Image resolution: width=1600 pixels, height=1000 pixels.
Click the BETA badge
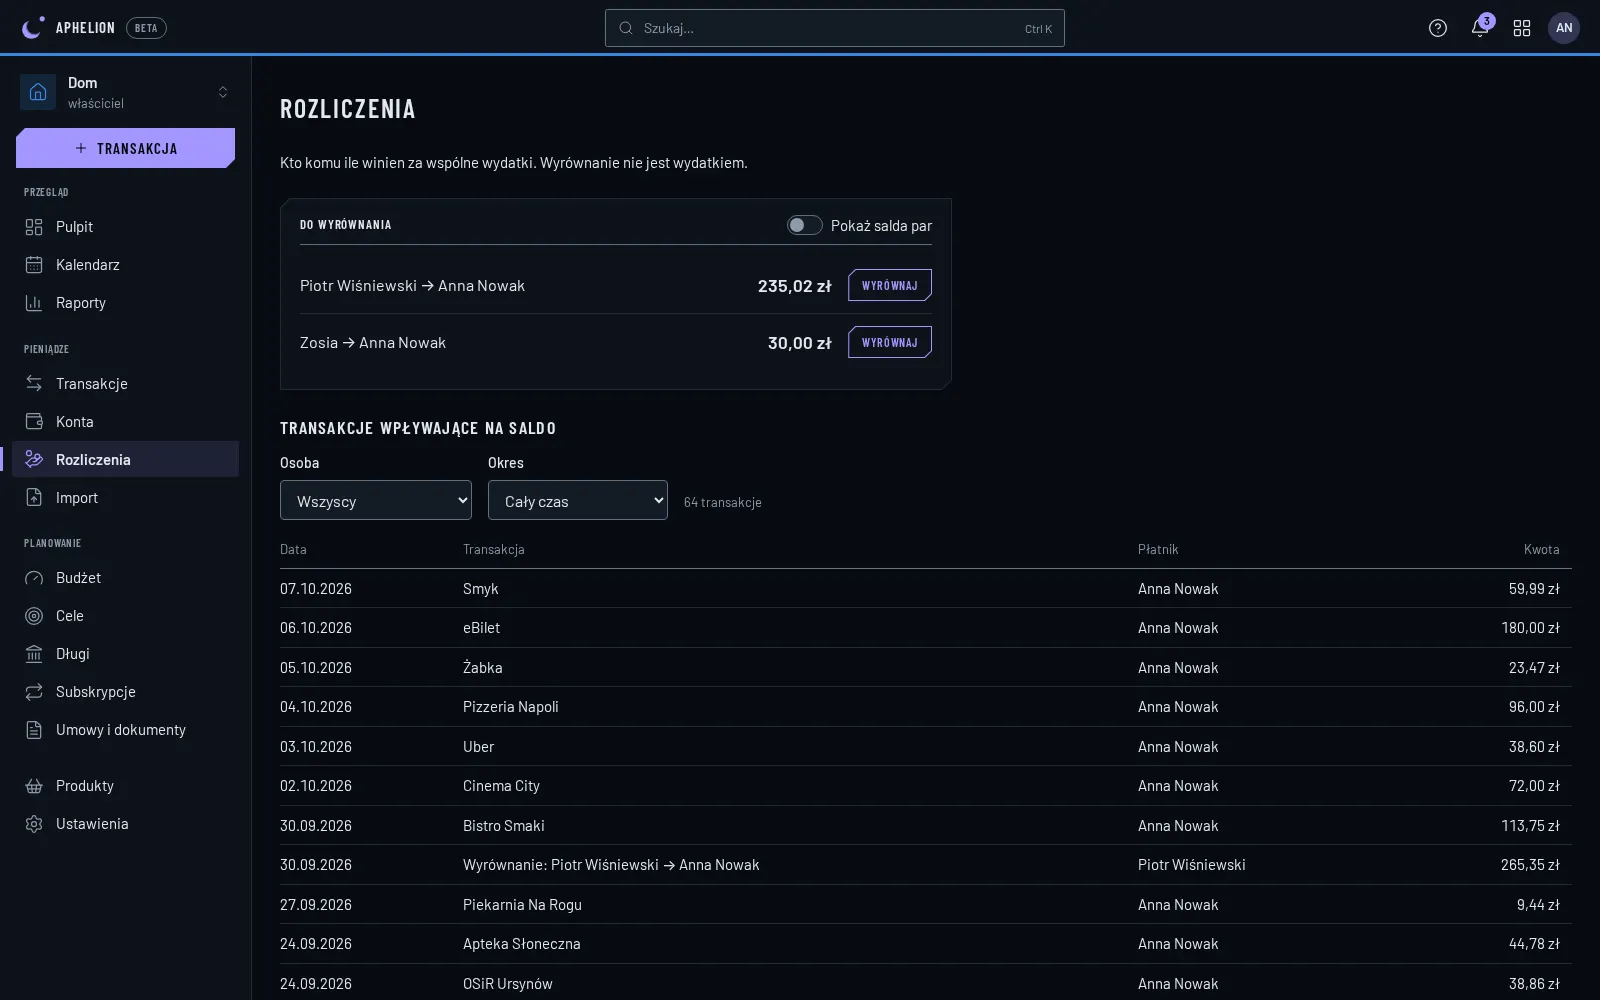[146, 28]
